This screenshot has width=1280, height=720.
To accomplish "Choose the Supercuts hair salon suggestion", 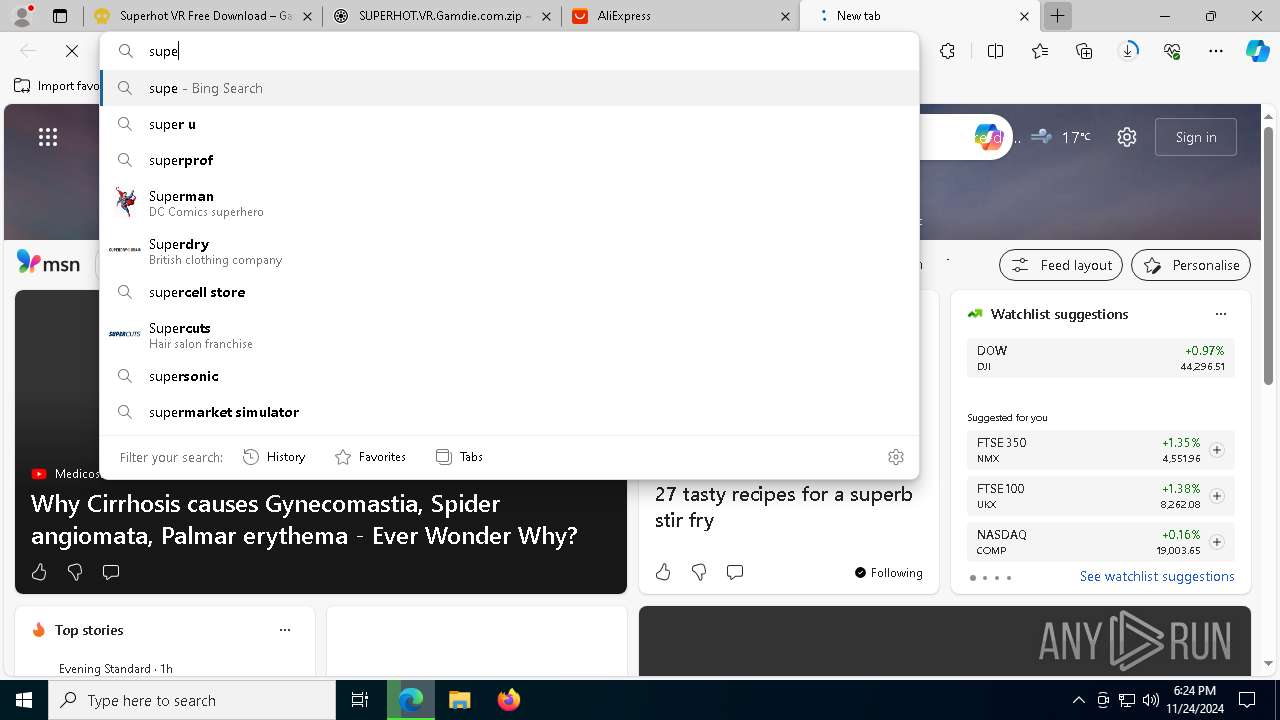I will [509, 335].
